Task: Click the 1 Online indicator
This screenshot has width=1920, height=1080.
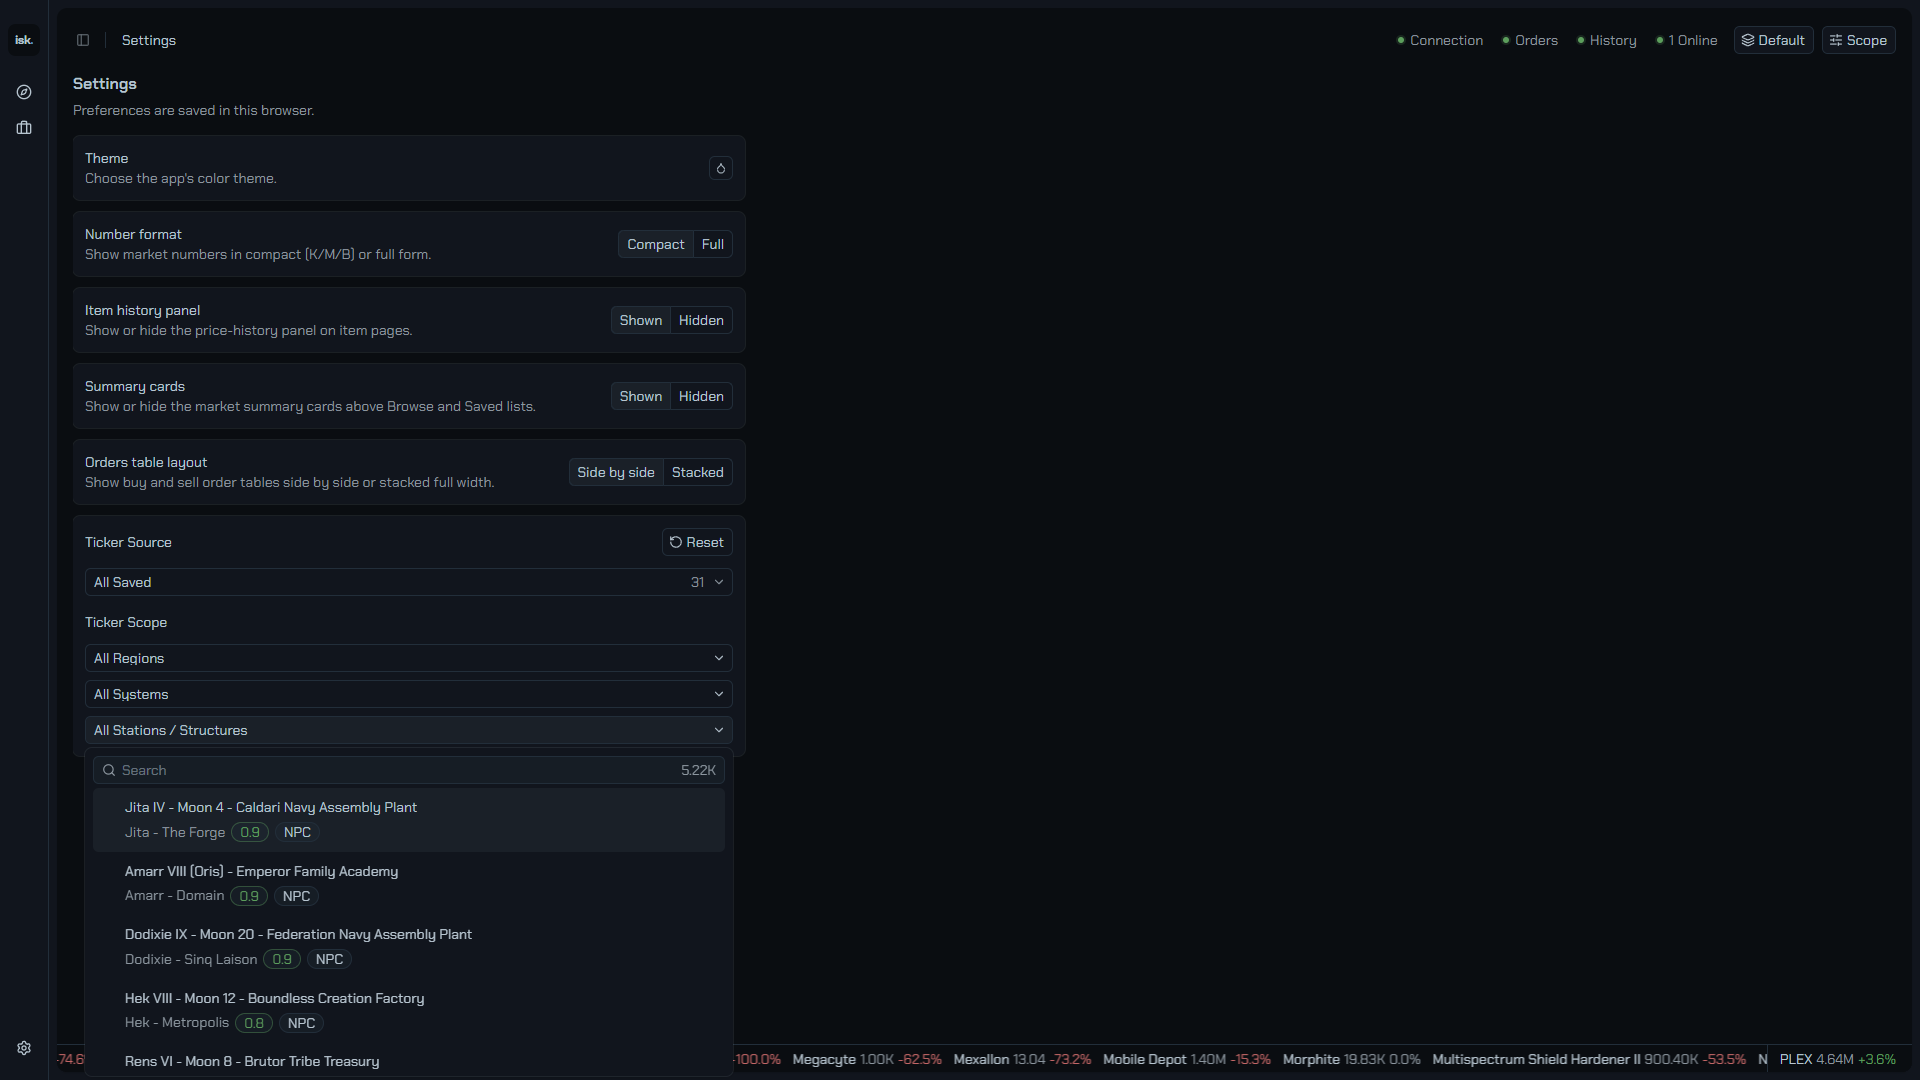Action: 1687,40
